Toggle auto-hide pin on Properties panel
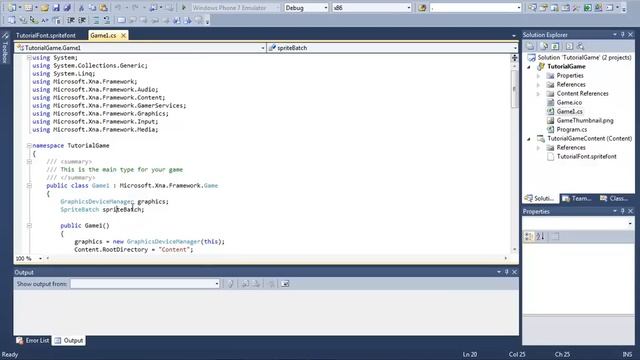Screen dimensions: 640x360 [622, 211]
